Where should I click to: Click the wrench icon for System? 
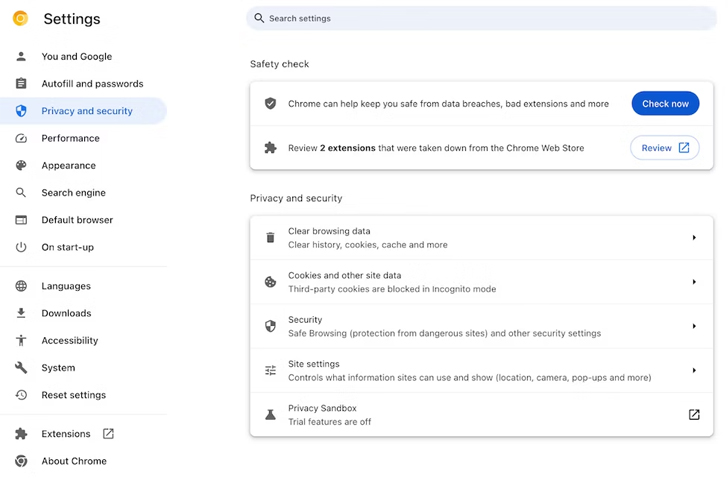click(x=21, y=368)
